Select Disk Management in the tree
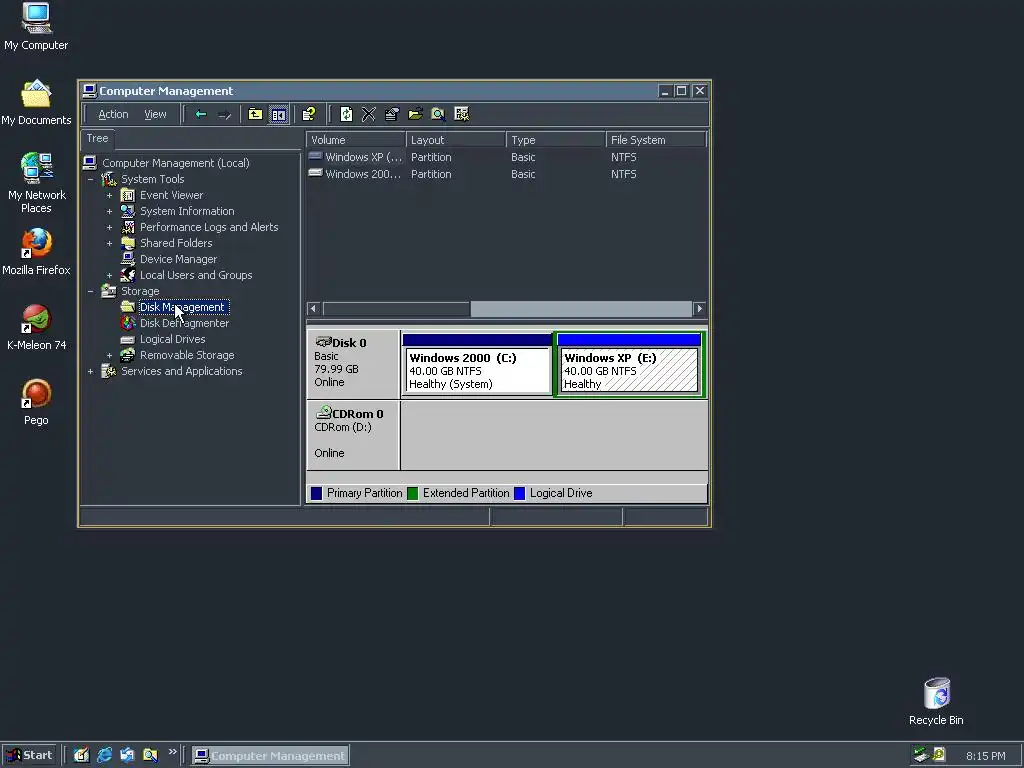 pos(182,307)
